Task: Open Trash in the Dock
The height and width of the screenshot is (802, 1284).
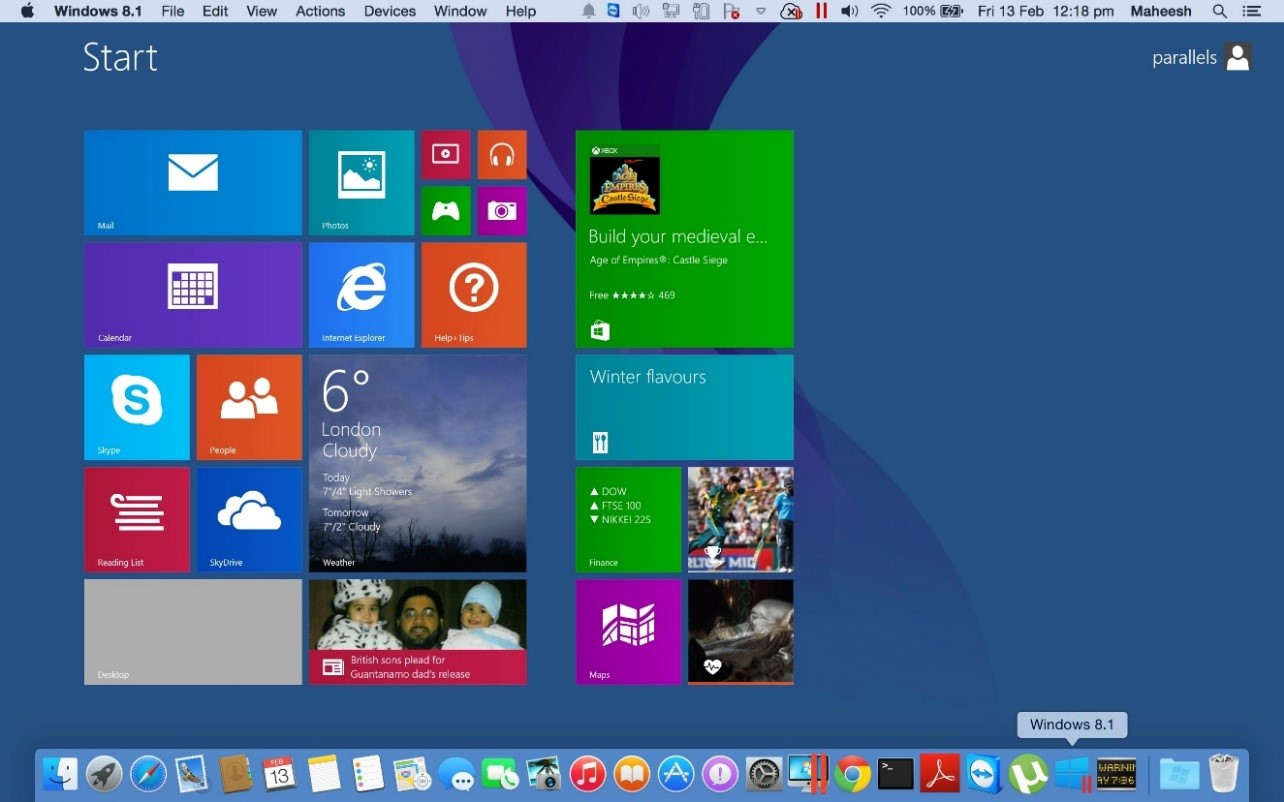Action: point(1223,773)
